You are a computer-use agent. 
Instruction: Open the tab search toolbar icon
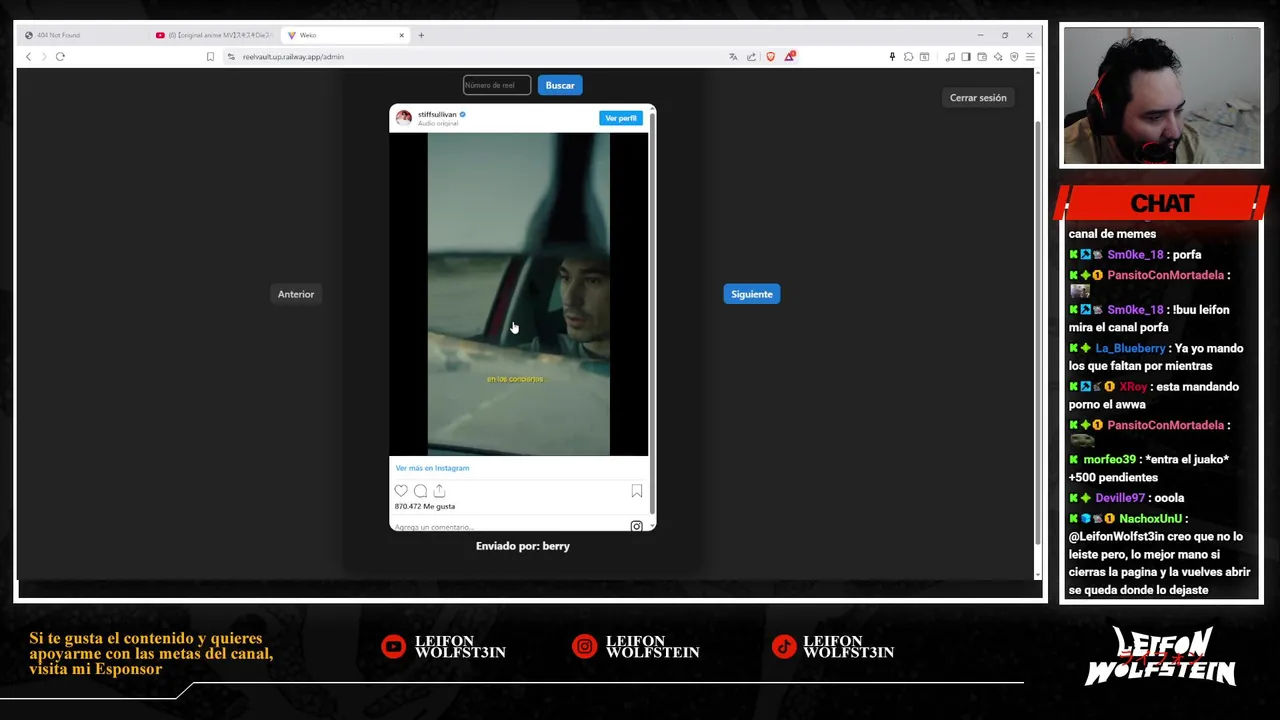pyautogui.click(x=924, y=57)
